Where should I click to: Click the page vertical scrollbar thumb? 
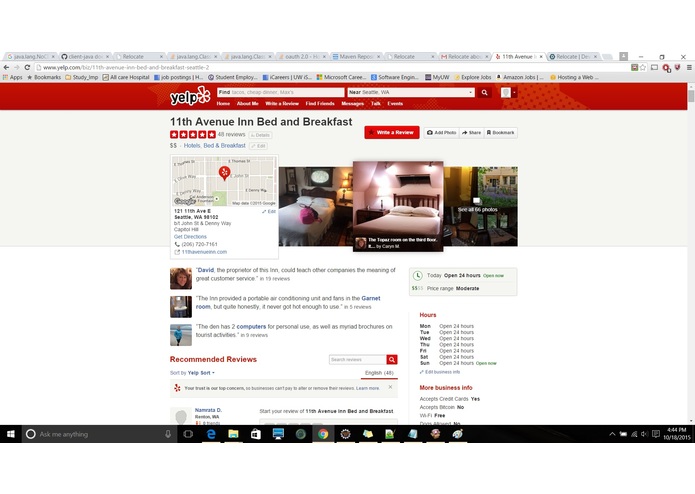(691, 96)
